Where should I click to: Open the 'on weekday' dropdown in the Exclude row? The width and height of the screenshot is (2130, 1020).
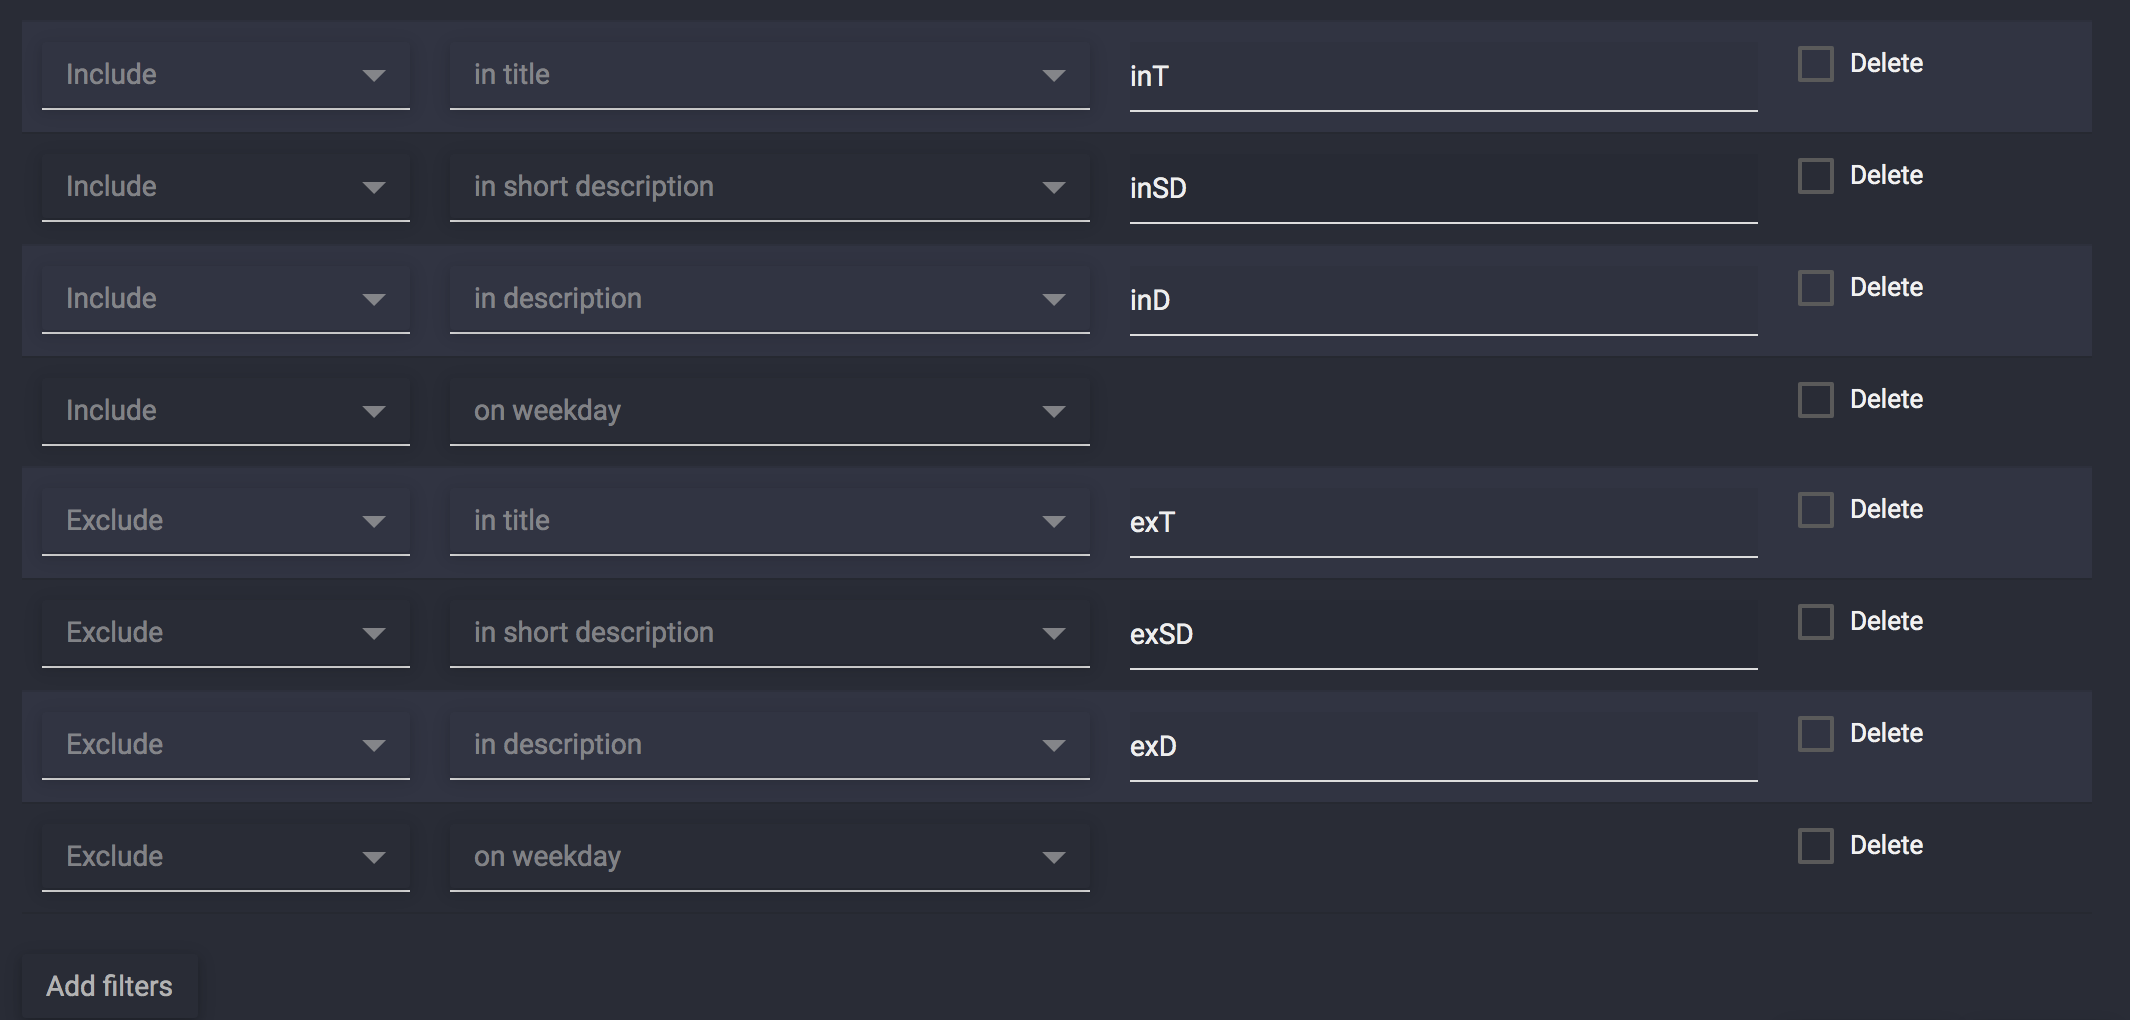coord(768,856)
